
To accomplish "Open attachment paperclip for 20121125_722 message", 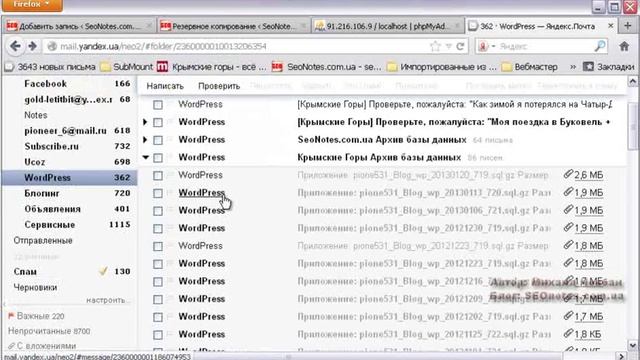I will click(568, 333).
